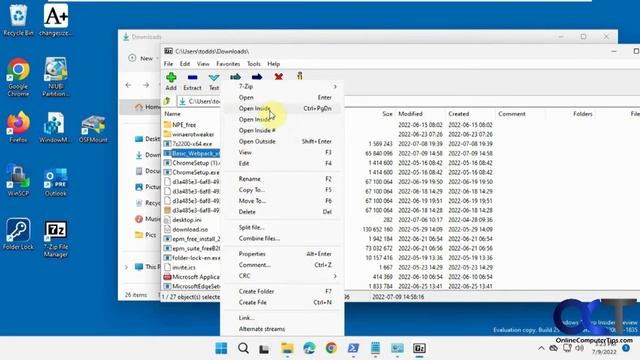Screen dimensions: 640x360
Task: Click the New button in Explorer window
Action: pyautogui.click(x=141, y=58)
